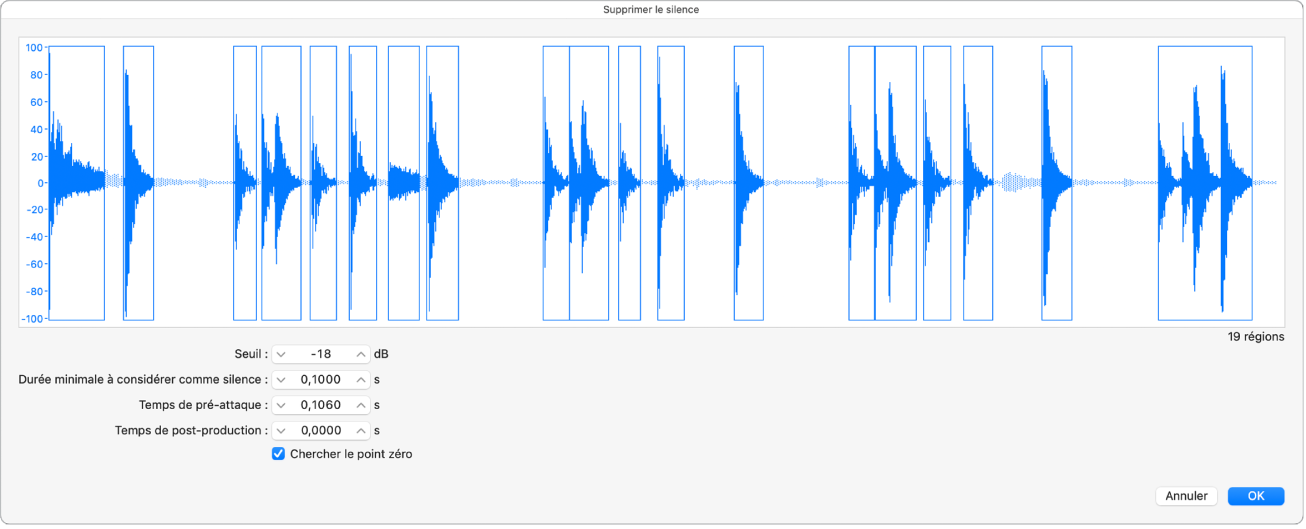This screenshot has height=529, width=1306.
Task: Select the last wide region at waveform's right end
Action: tap(1204, 250)
